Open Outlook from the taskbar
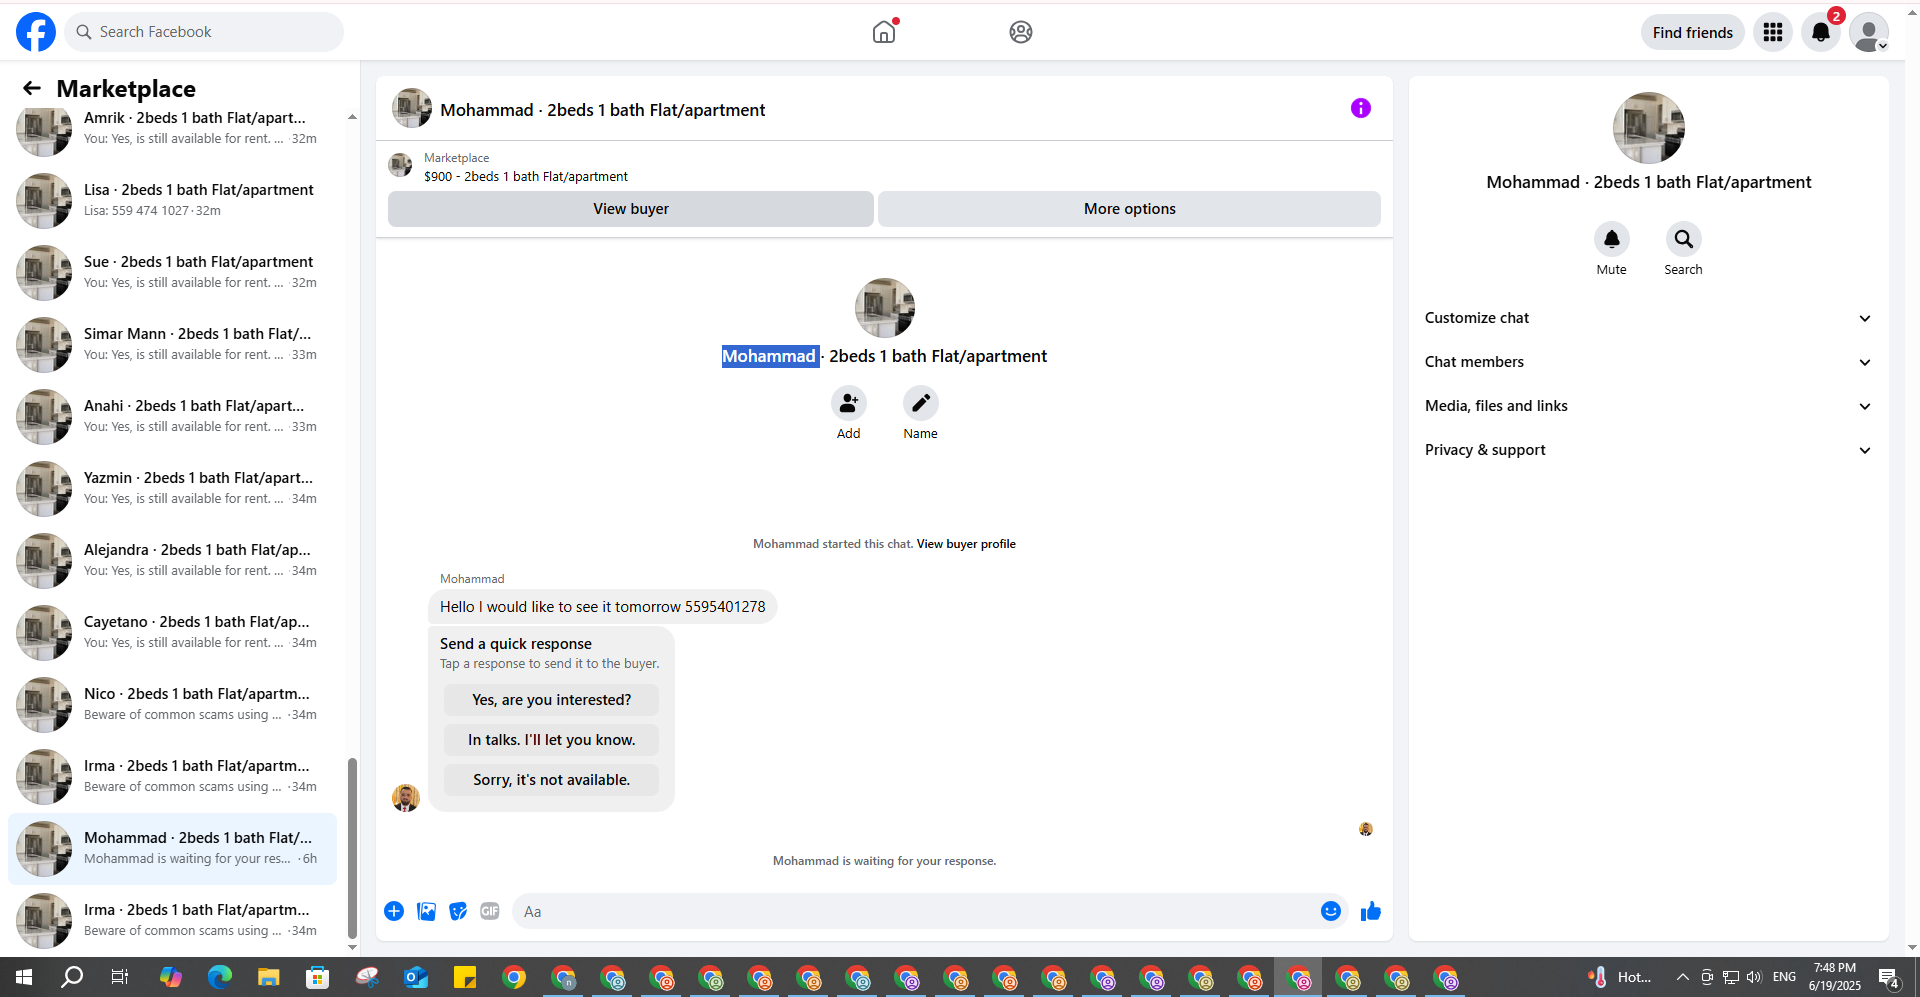 (x=416, y=977)
